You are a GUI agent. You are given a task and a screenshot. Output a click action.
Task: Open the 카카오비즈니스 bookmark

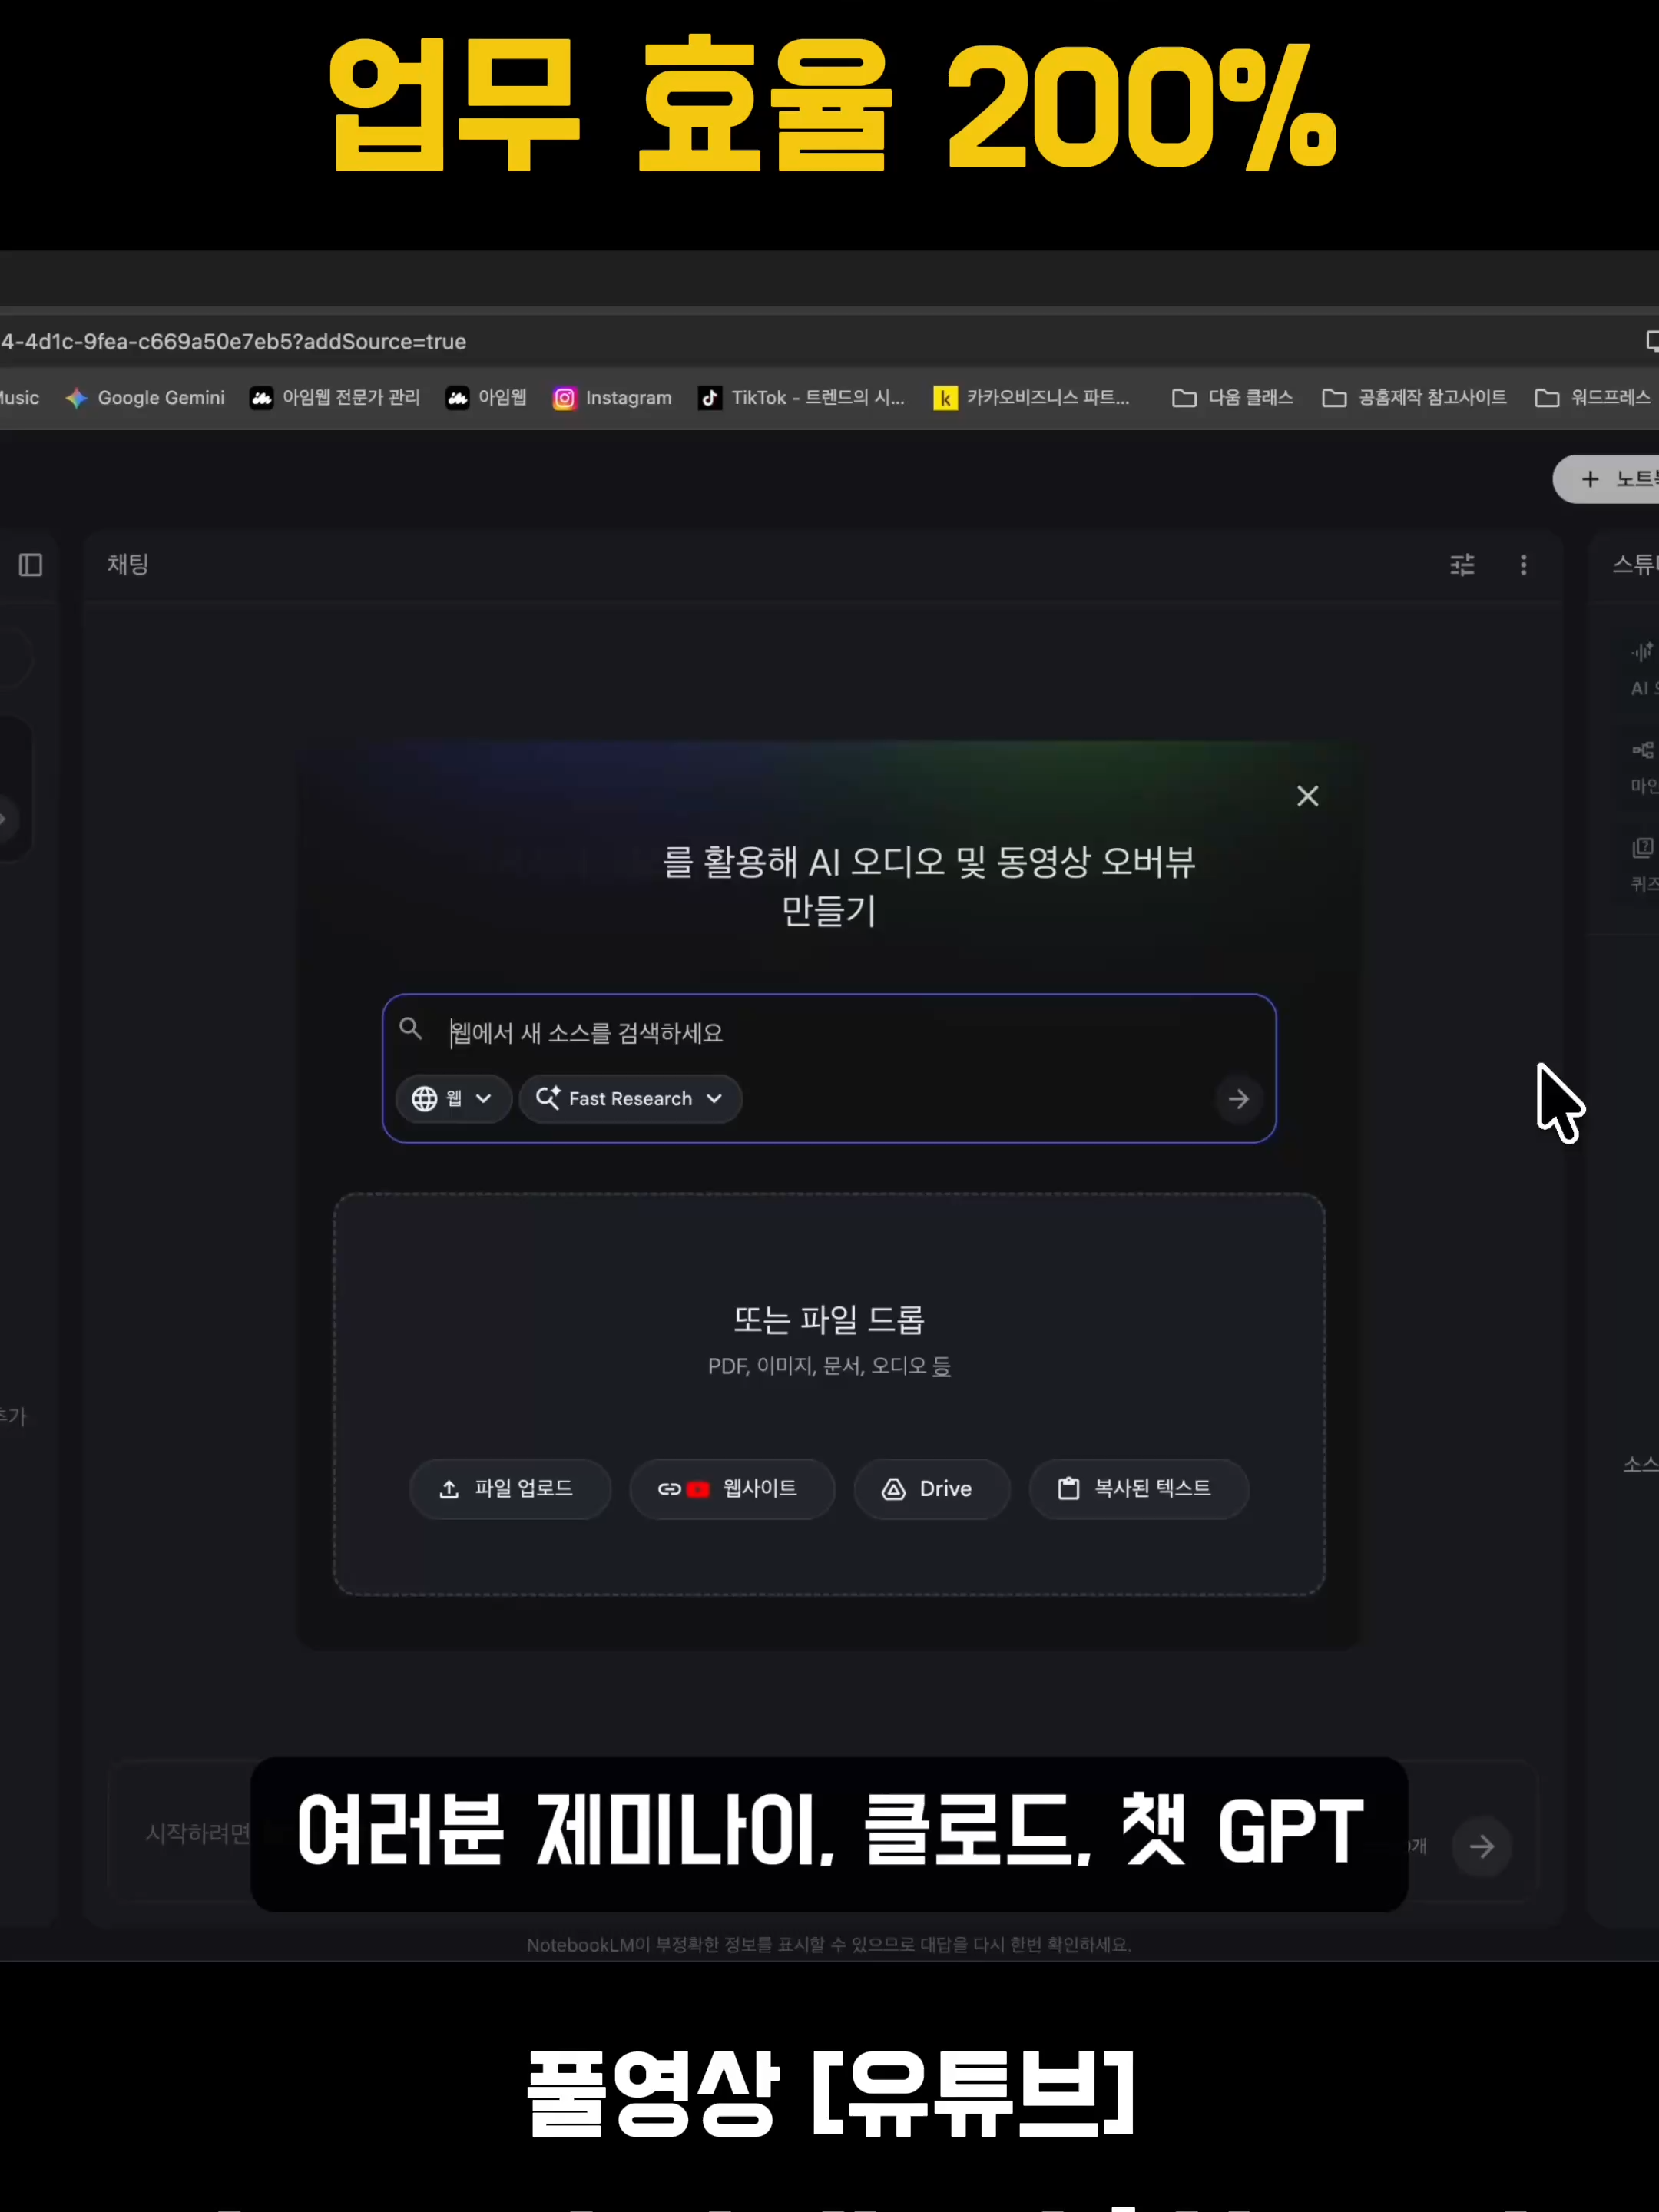(1032, 398)
